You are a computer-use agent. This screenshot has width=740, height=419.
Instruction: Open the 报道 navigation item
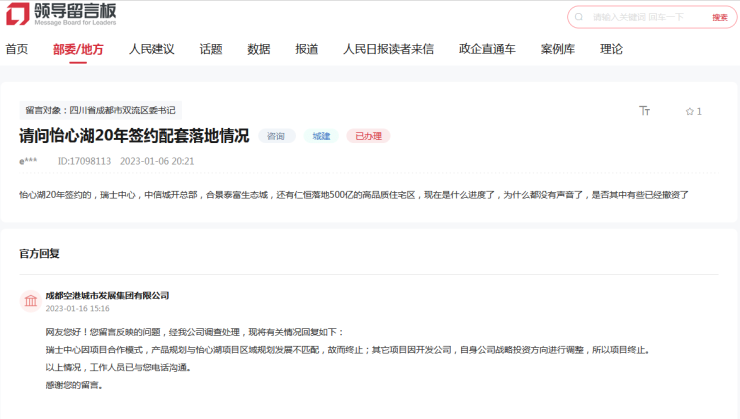tap(307, 49)
